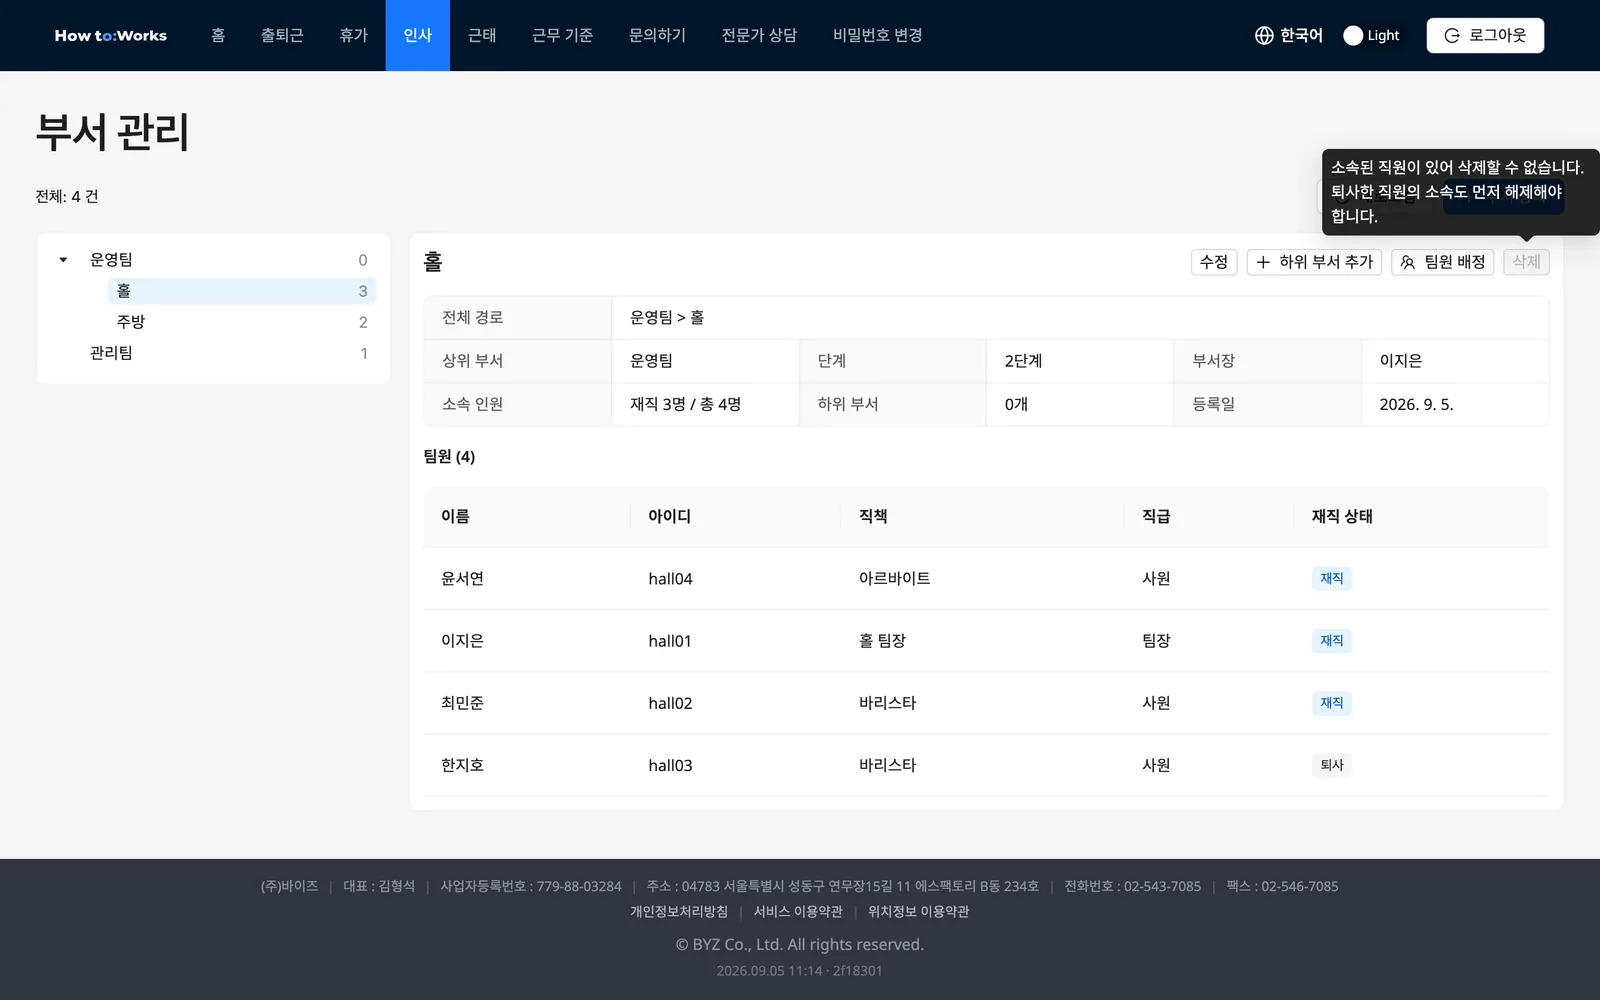Select the active 인사 tab
The width and height of the screenshot is (1600, 1000).
pyautogui.click(x=418, y=36)
